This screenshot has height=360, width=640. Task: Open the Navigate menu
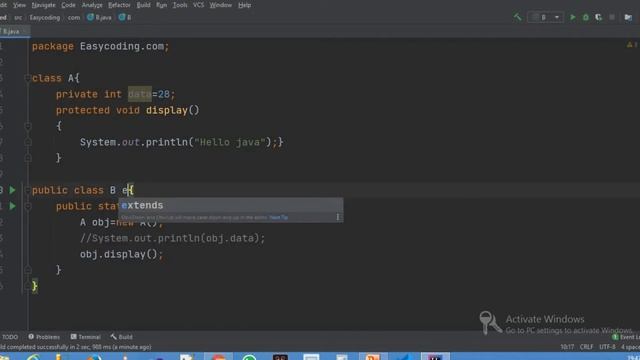[x=43, y=5]
